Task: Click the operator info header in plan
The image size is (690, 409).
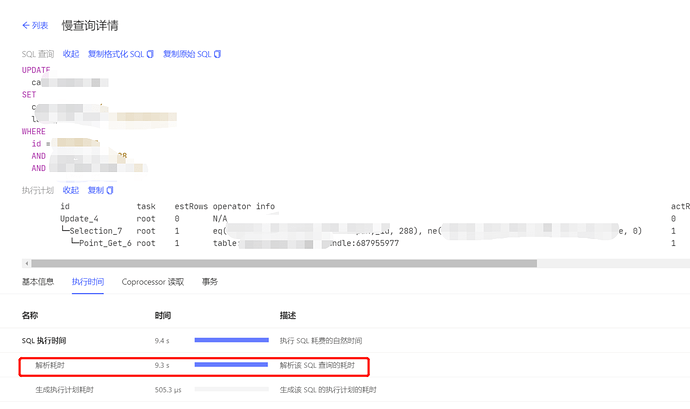Action: (244, 206)
